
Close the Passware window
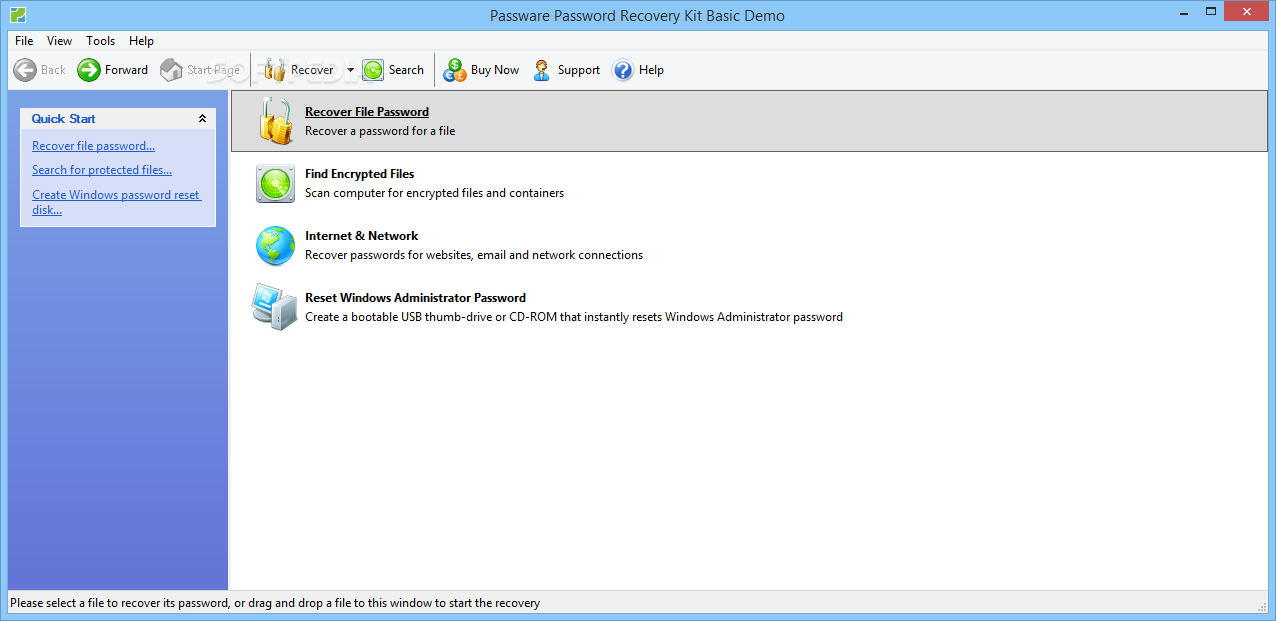(x=1248, y=12)
